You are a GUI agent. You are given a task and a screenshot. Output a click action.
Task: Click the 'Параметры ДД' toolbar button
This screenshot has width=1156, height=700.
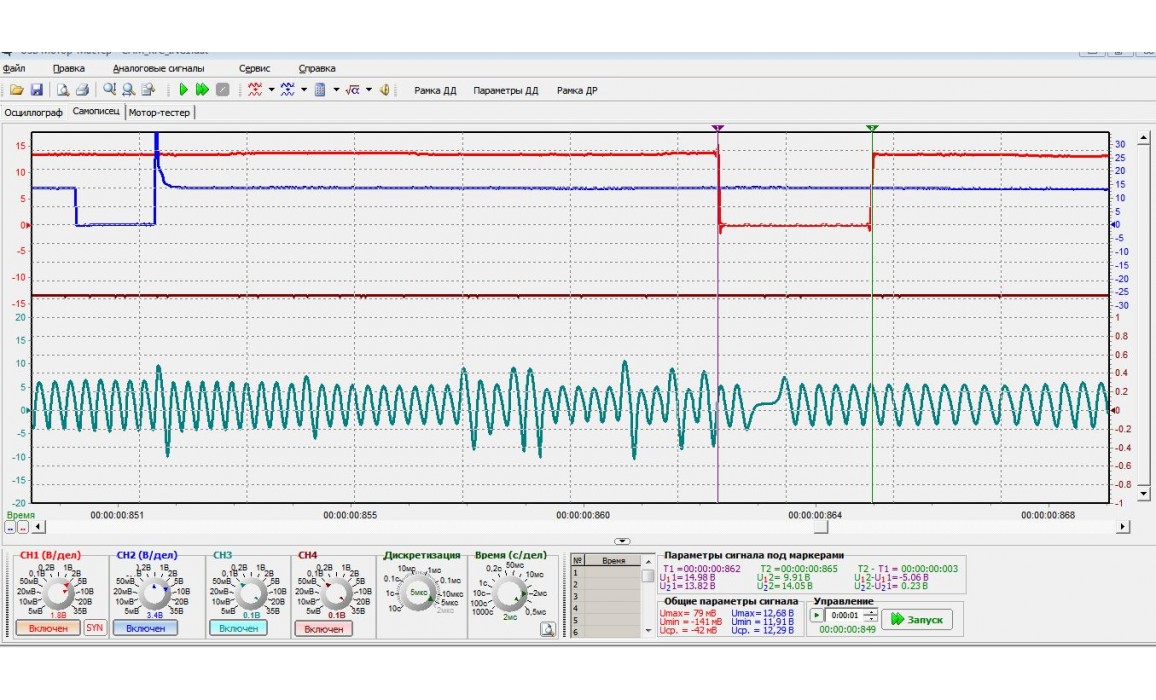point(505,91)
